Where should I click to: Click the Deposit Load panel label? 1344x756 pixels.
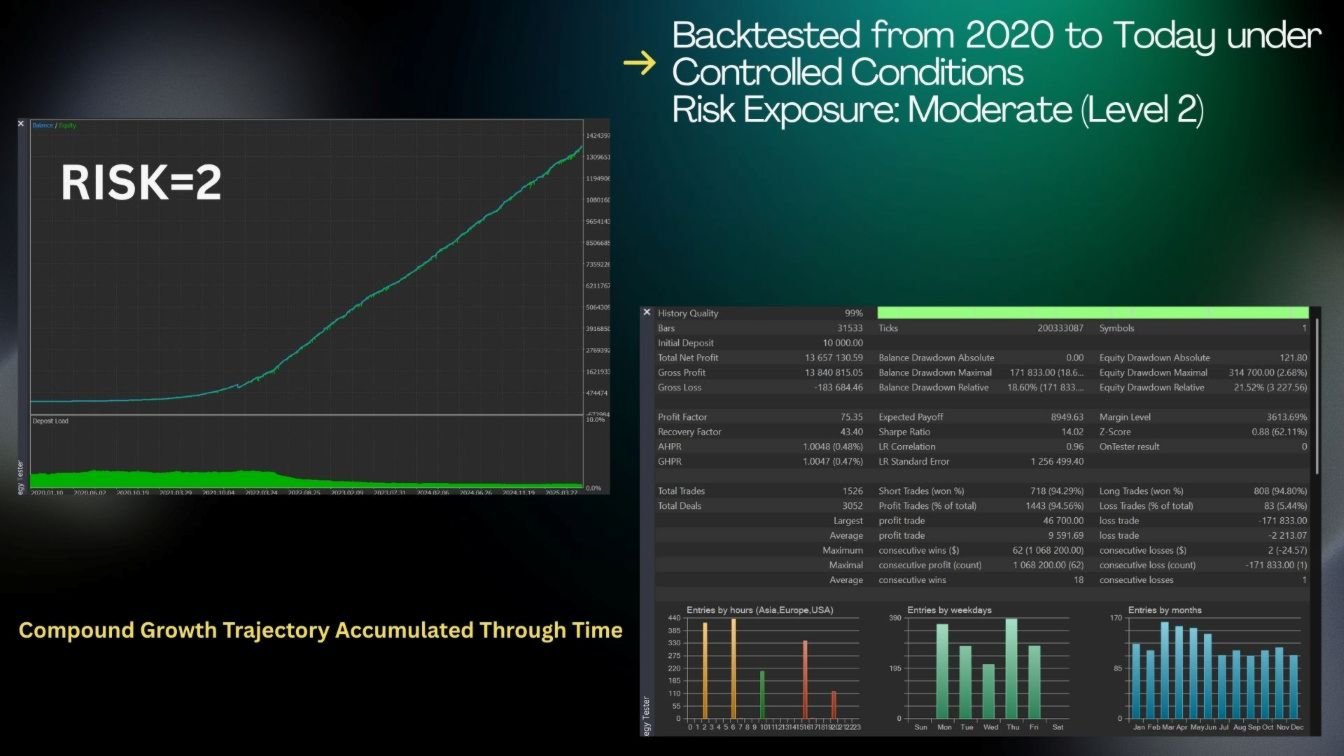[x=49, y=421]
